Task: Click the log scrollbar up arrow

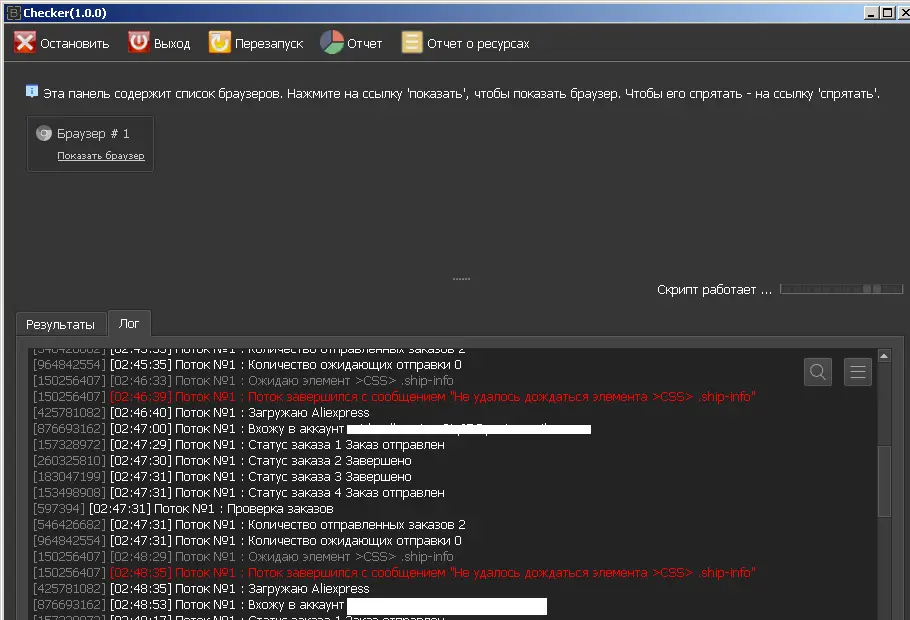Action: tap(884, 356)
